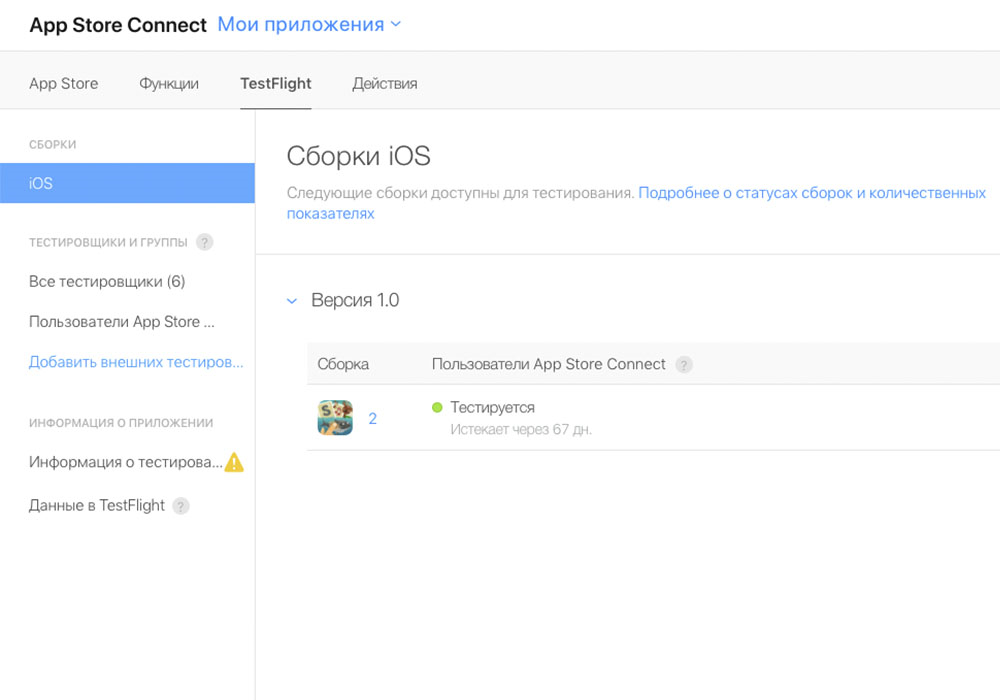Click help icon beside Пользователи App Store Connect

684,365
